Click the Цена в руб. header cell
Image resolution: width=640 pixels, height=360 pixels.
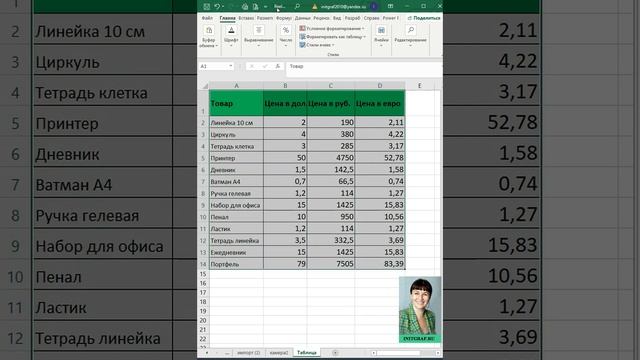[331, 103]
